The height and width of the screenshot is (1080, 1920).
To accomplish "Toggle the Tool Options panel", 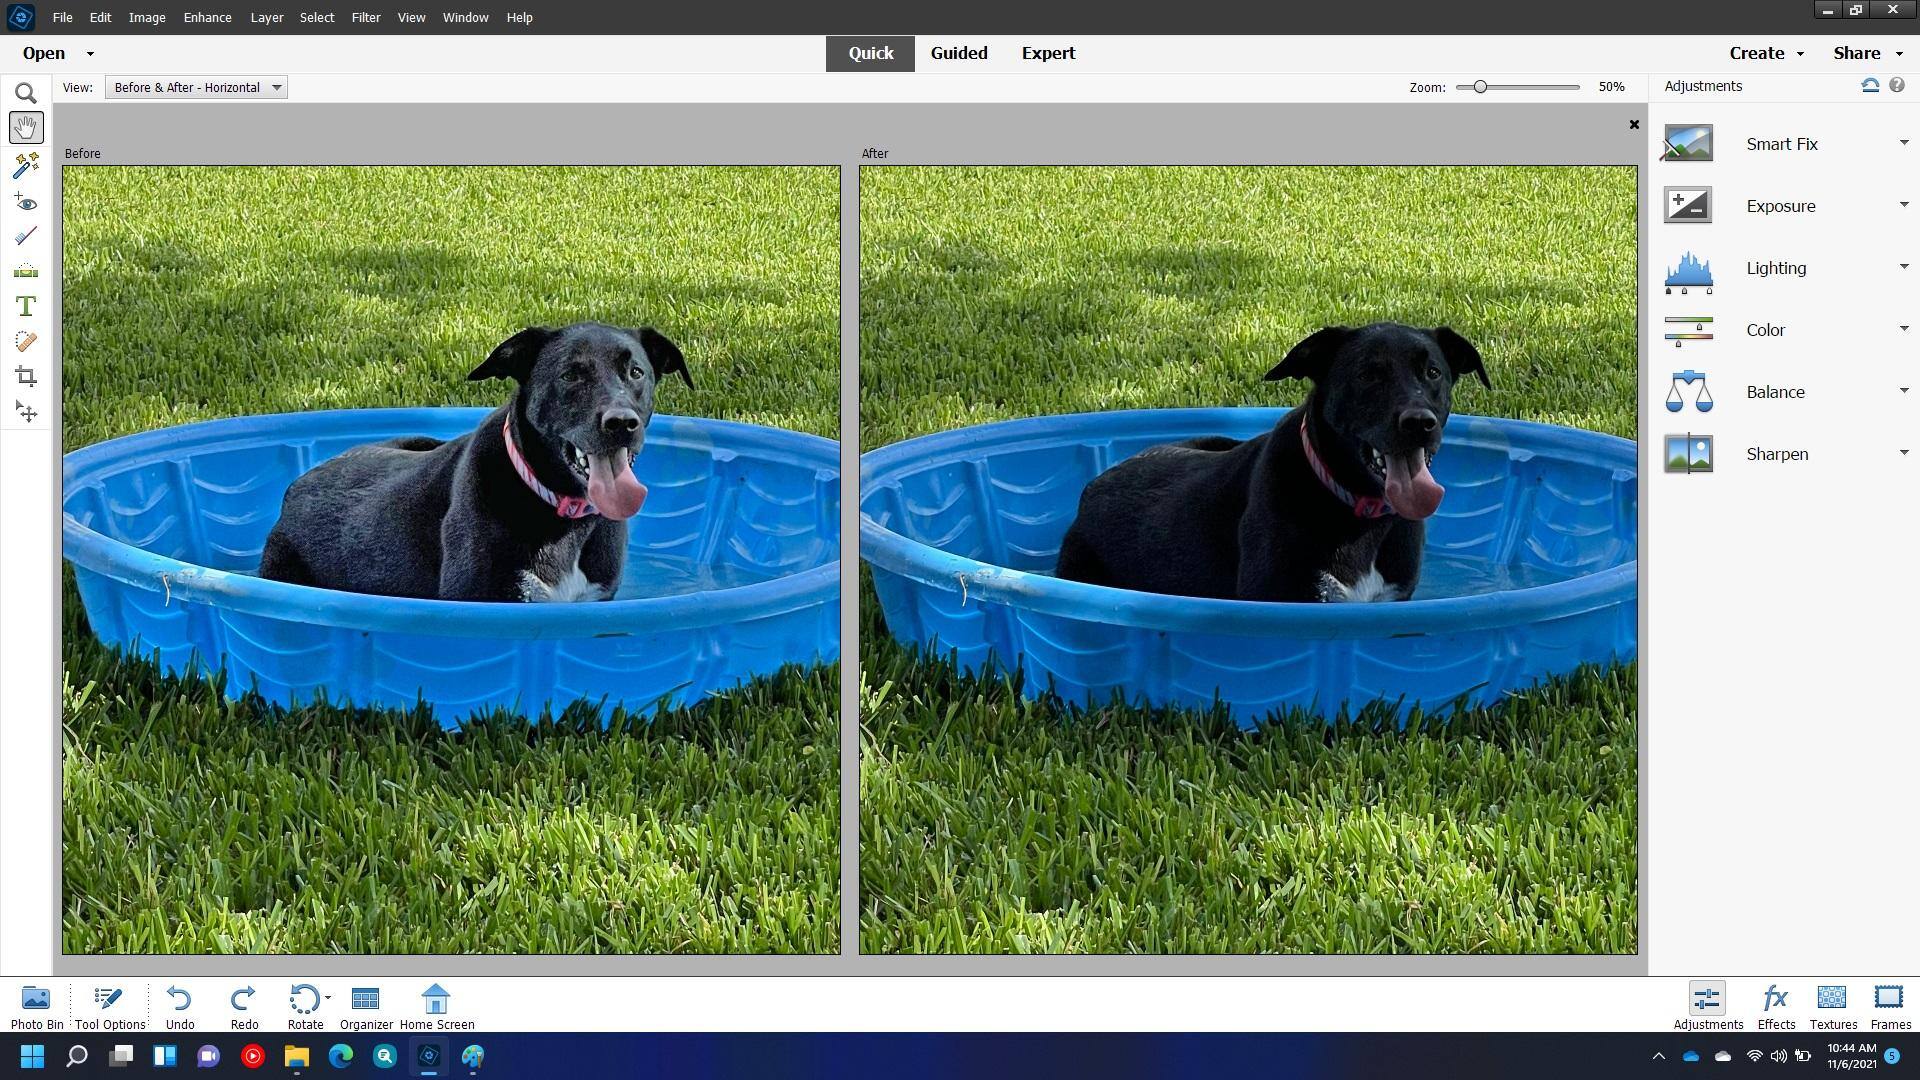I will (x=109, y=1006).
